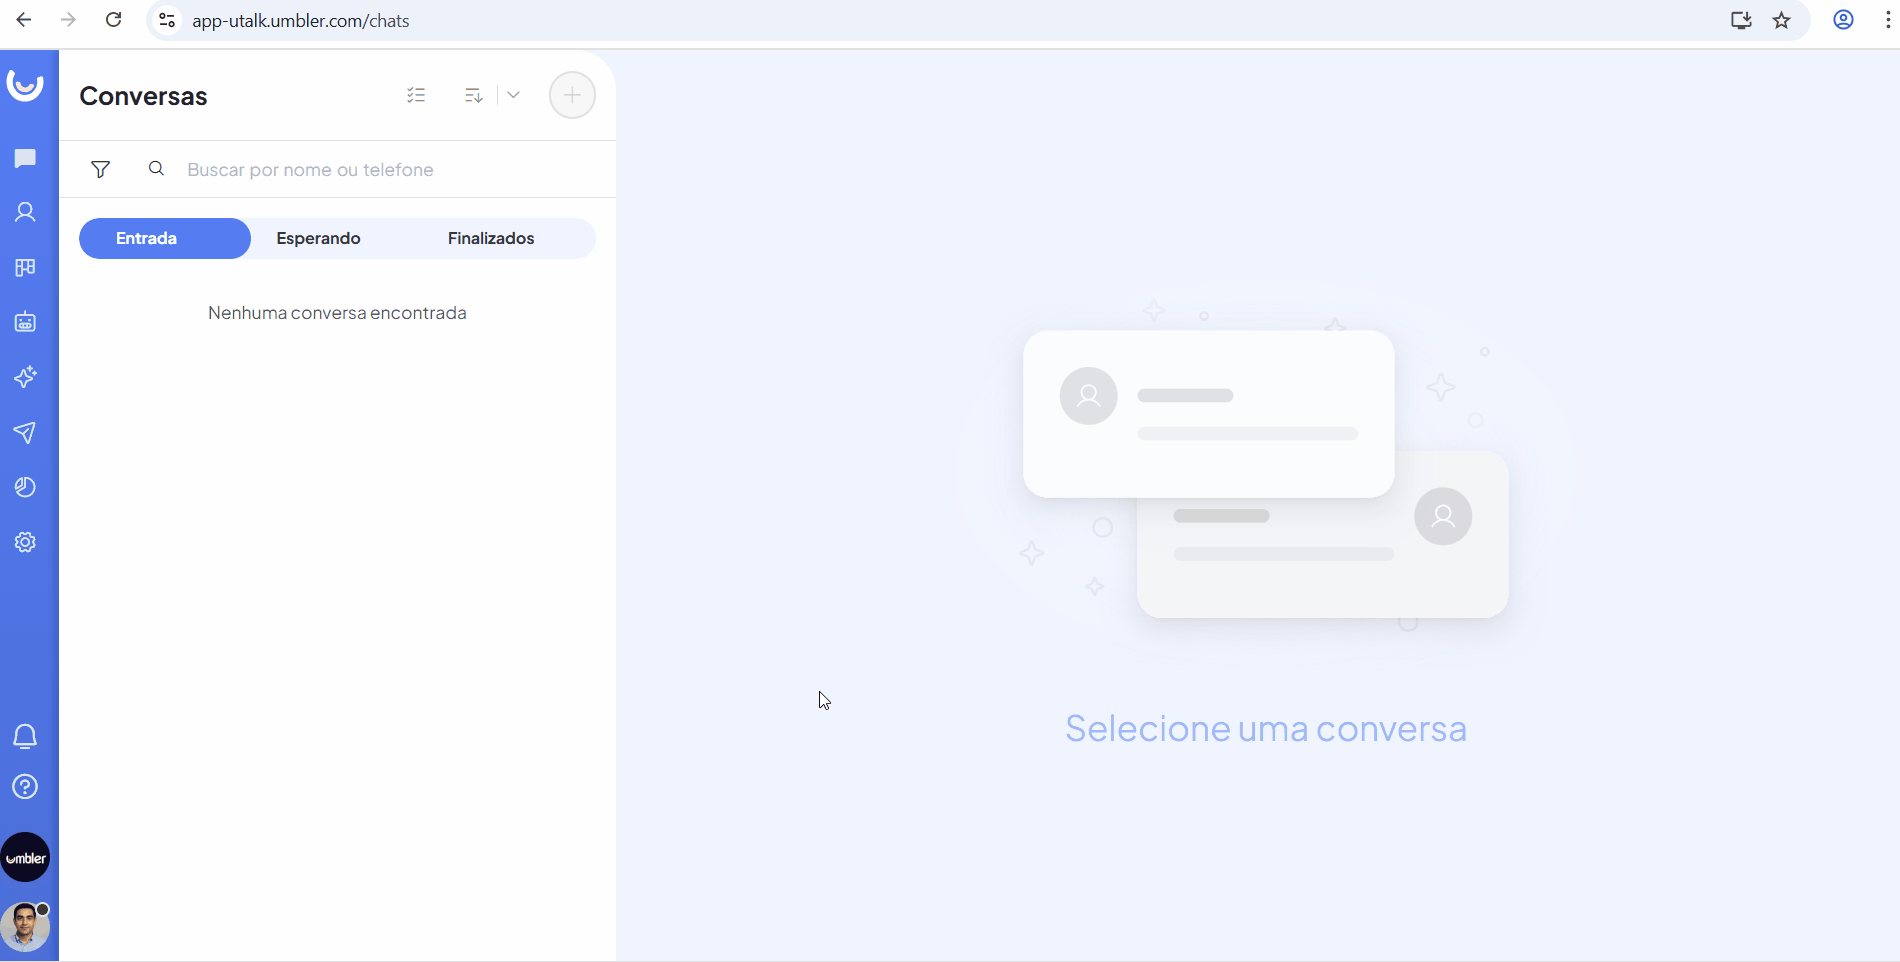Toggle the conversation sort order
Viewport: 1900px width, 962px height.
click(472, 95)
